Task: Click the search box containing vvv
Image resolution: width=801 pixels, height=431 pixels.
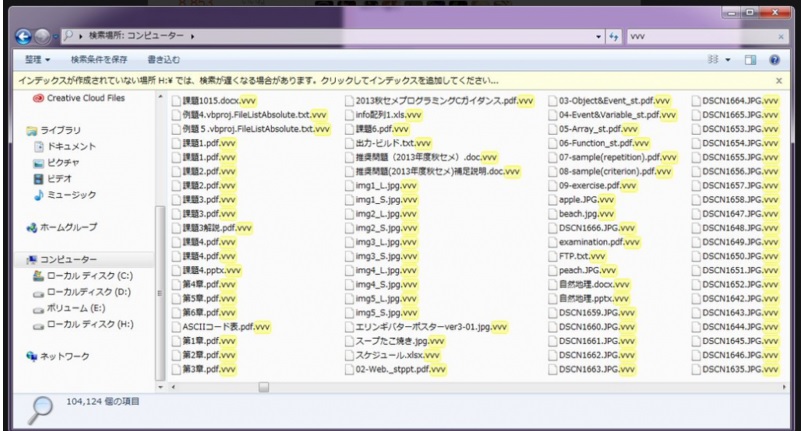Action: tap(700, 38)
